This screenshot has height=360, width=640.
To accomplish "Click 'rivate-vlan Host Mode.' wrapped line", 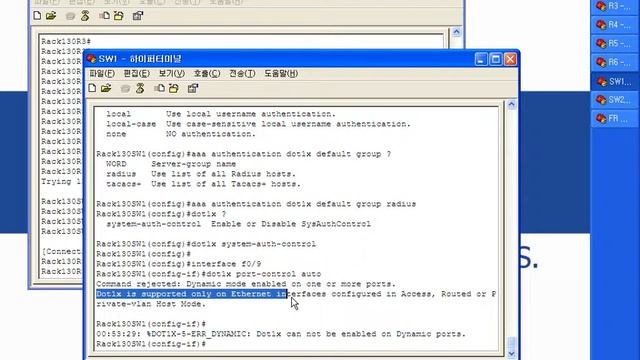I will 151,304.
